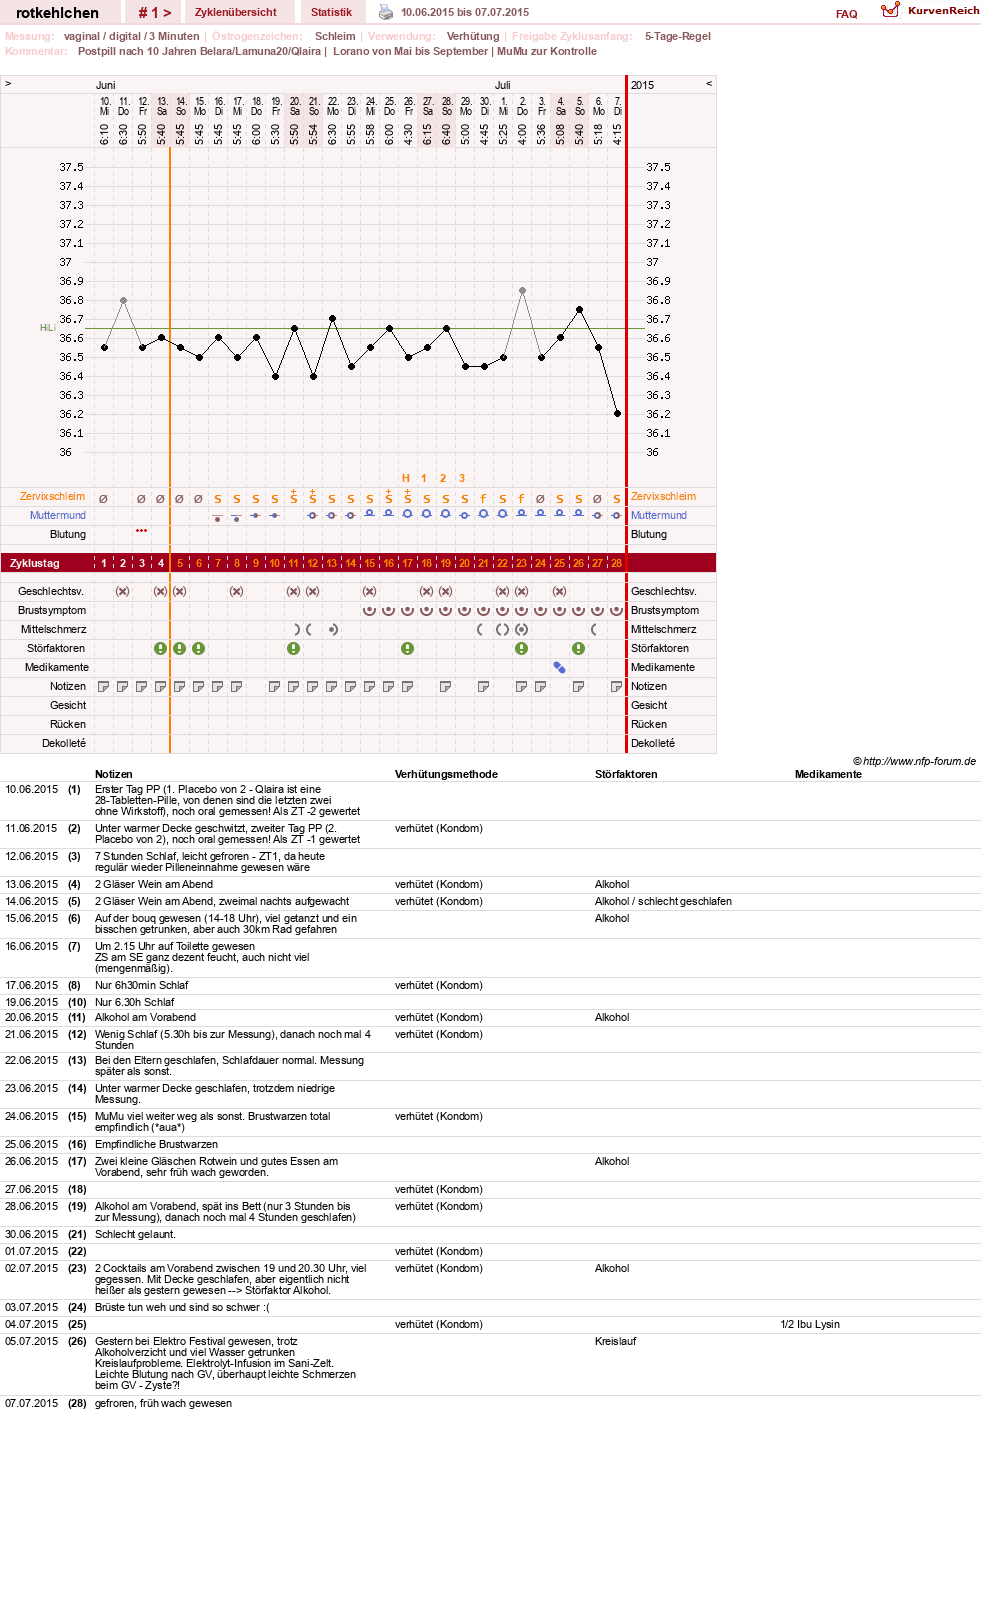Viewport: 981px width, 1622px height.
Task: Click the Zervixschleim 'f' symbol on cycle day 21
Action: [x=483, y=498]
